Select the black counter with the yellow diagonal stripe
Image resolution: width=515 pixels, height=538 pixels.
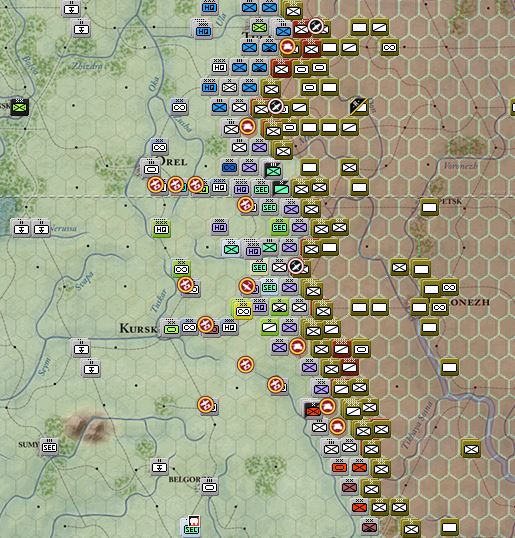(359, 106)
